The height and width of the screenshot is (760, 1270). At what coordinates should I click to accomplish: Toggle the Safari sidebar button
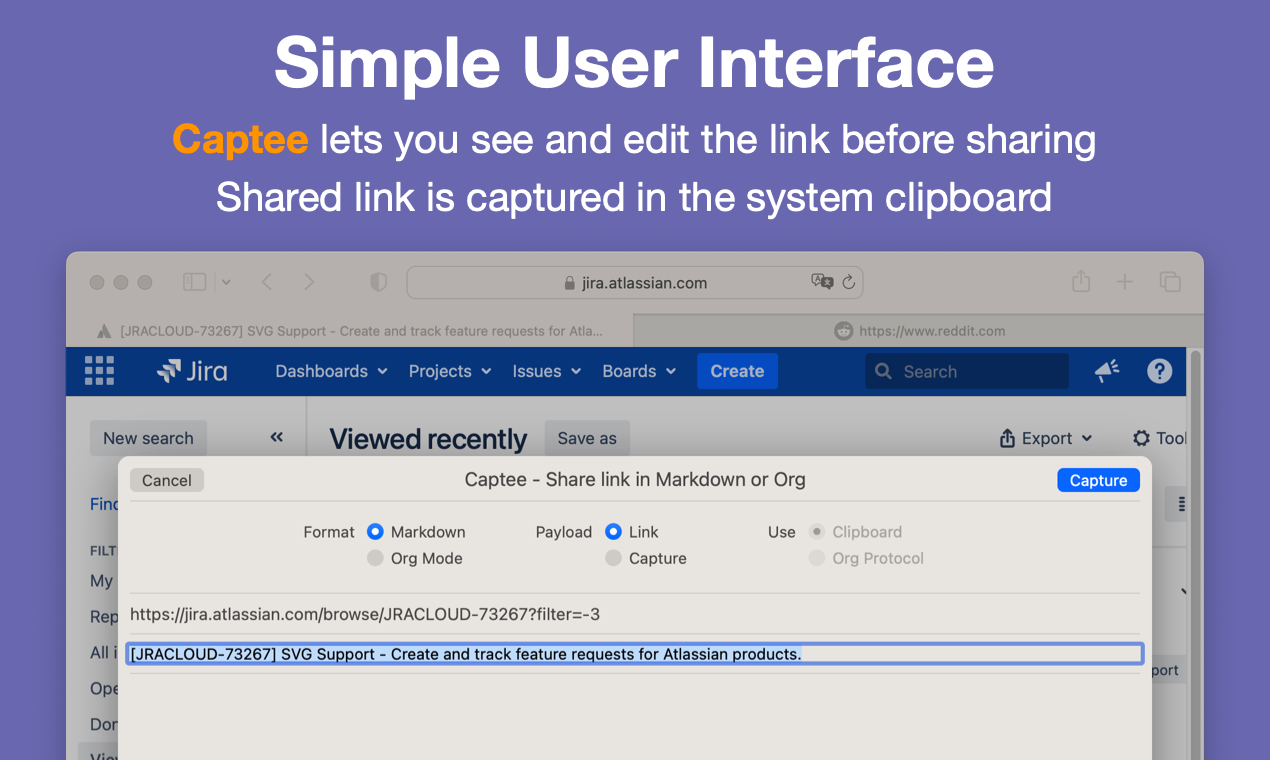coord(194,282)
